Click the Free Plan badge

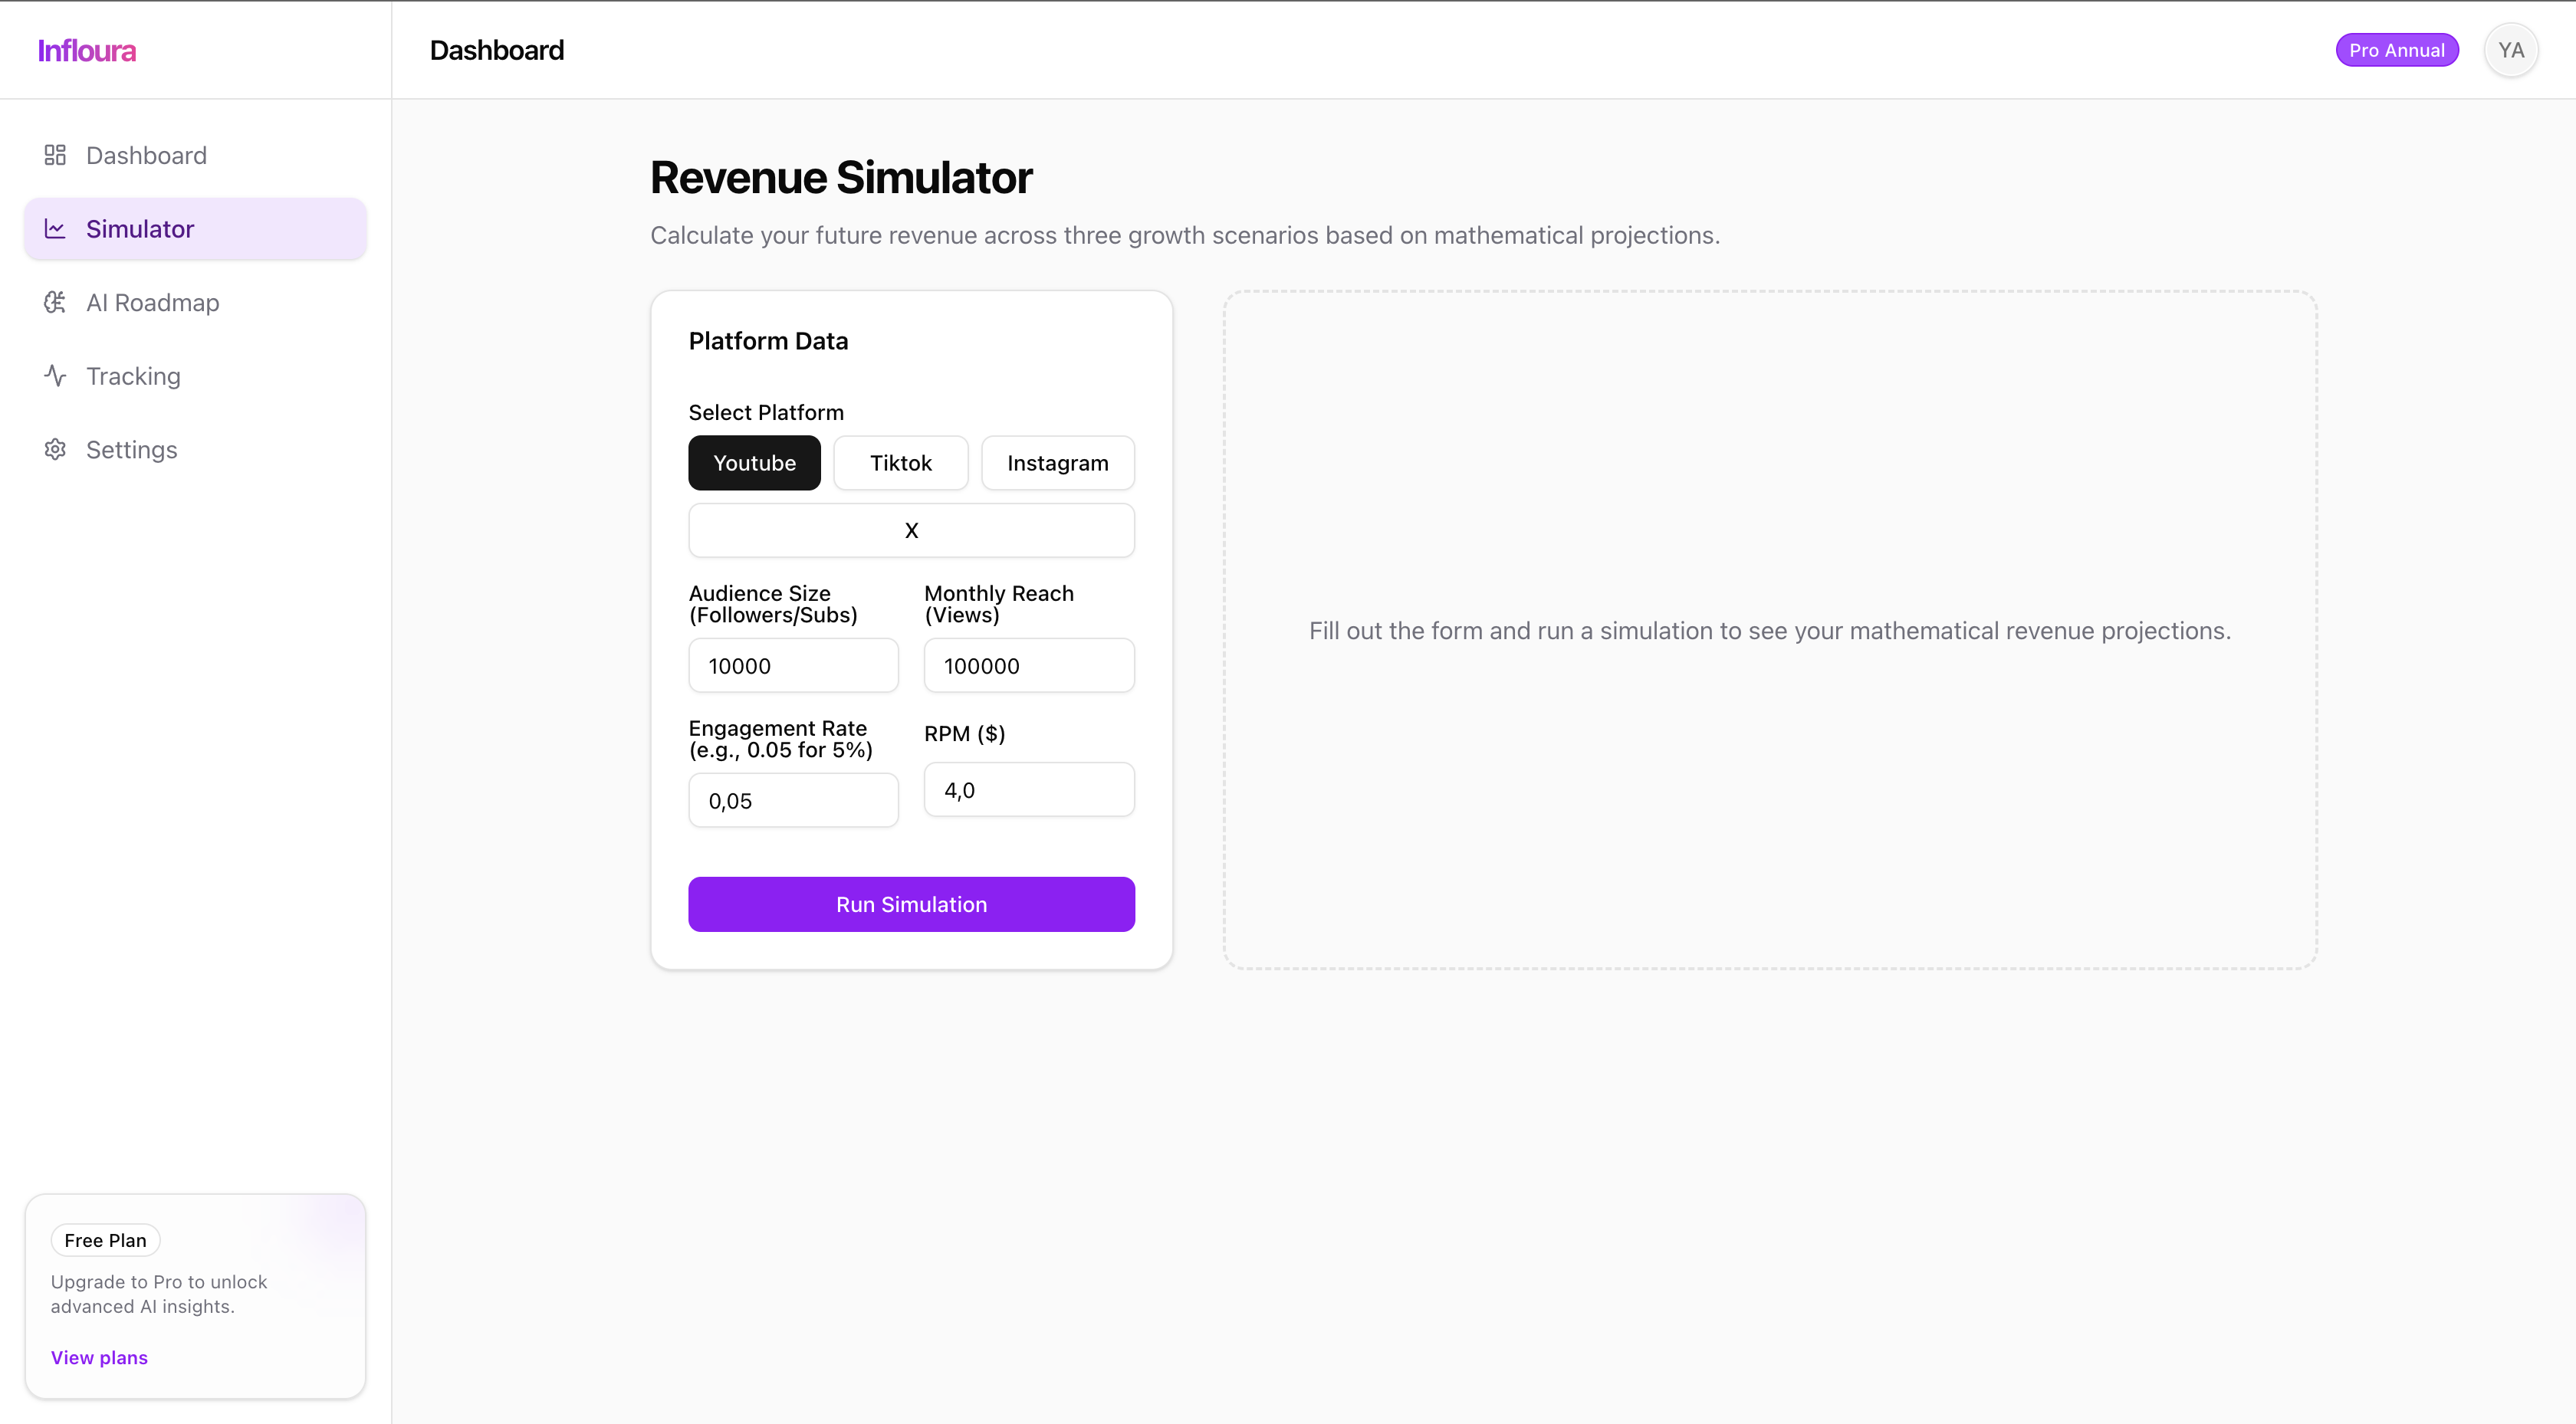[105, 1240]
